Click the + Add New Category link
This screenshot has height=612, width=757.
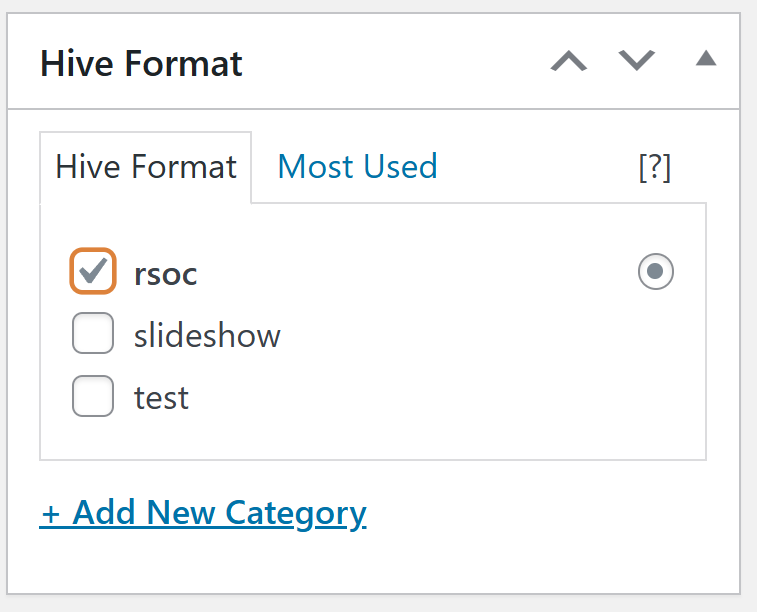203,513
